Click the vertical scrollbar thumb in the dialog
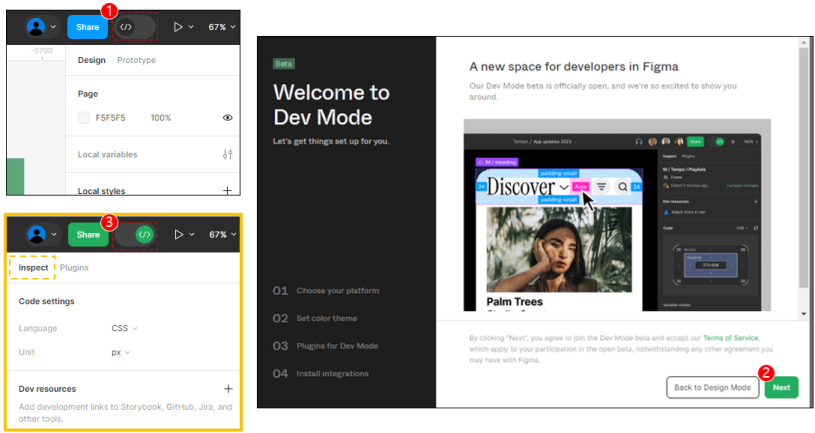This screenshot has height=433, width=815. point(804,167)
